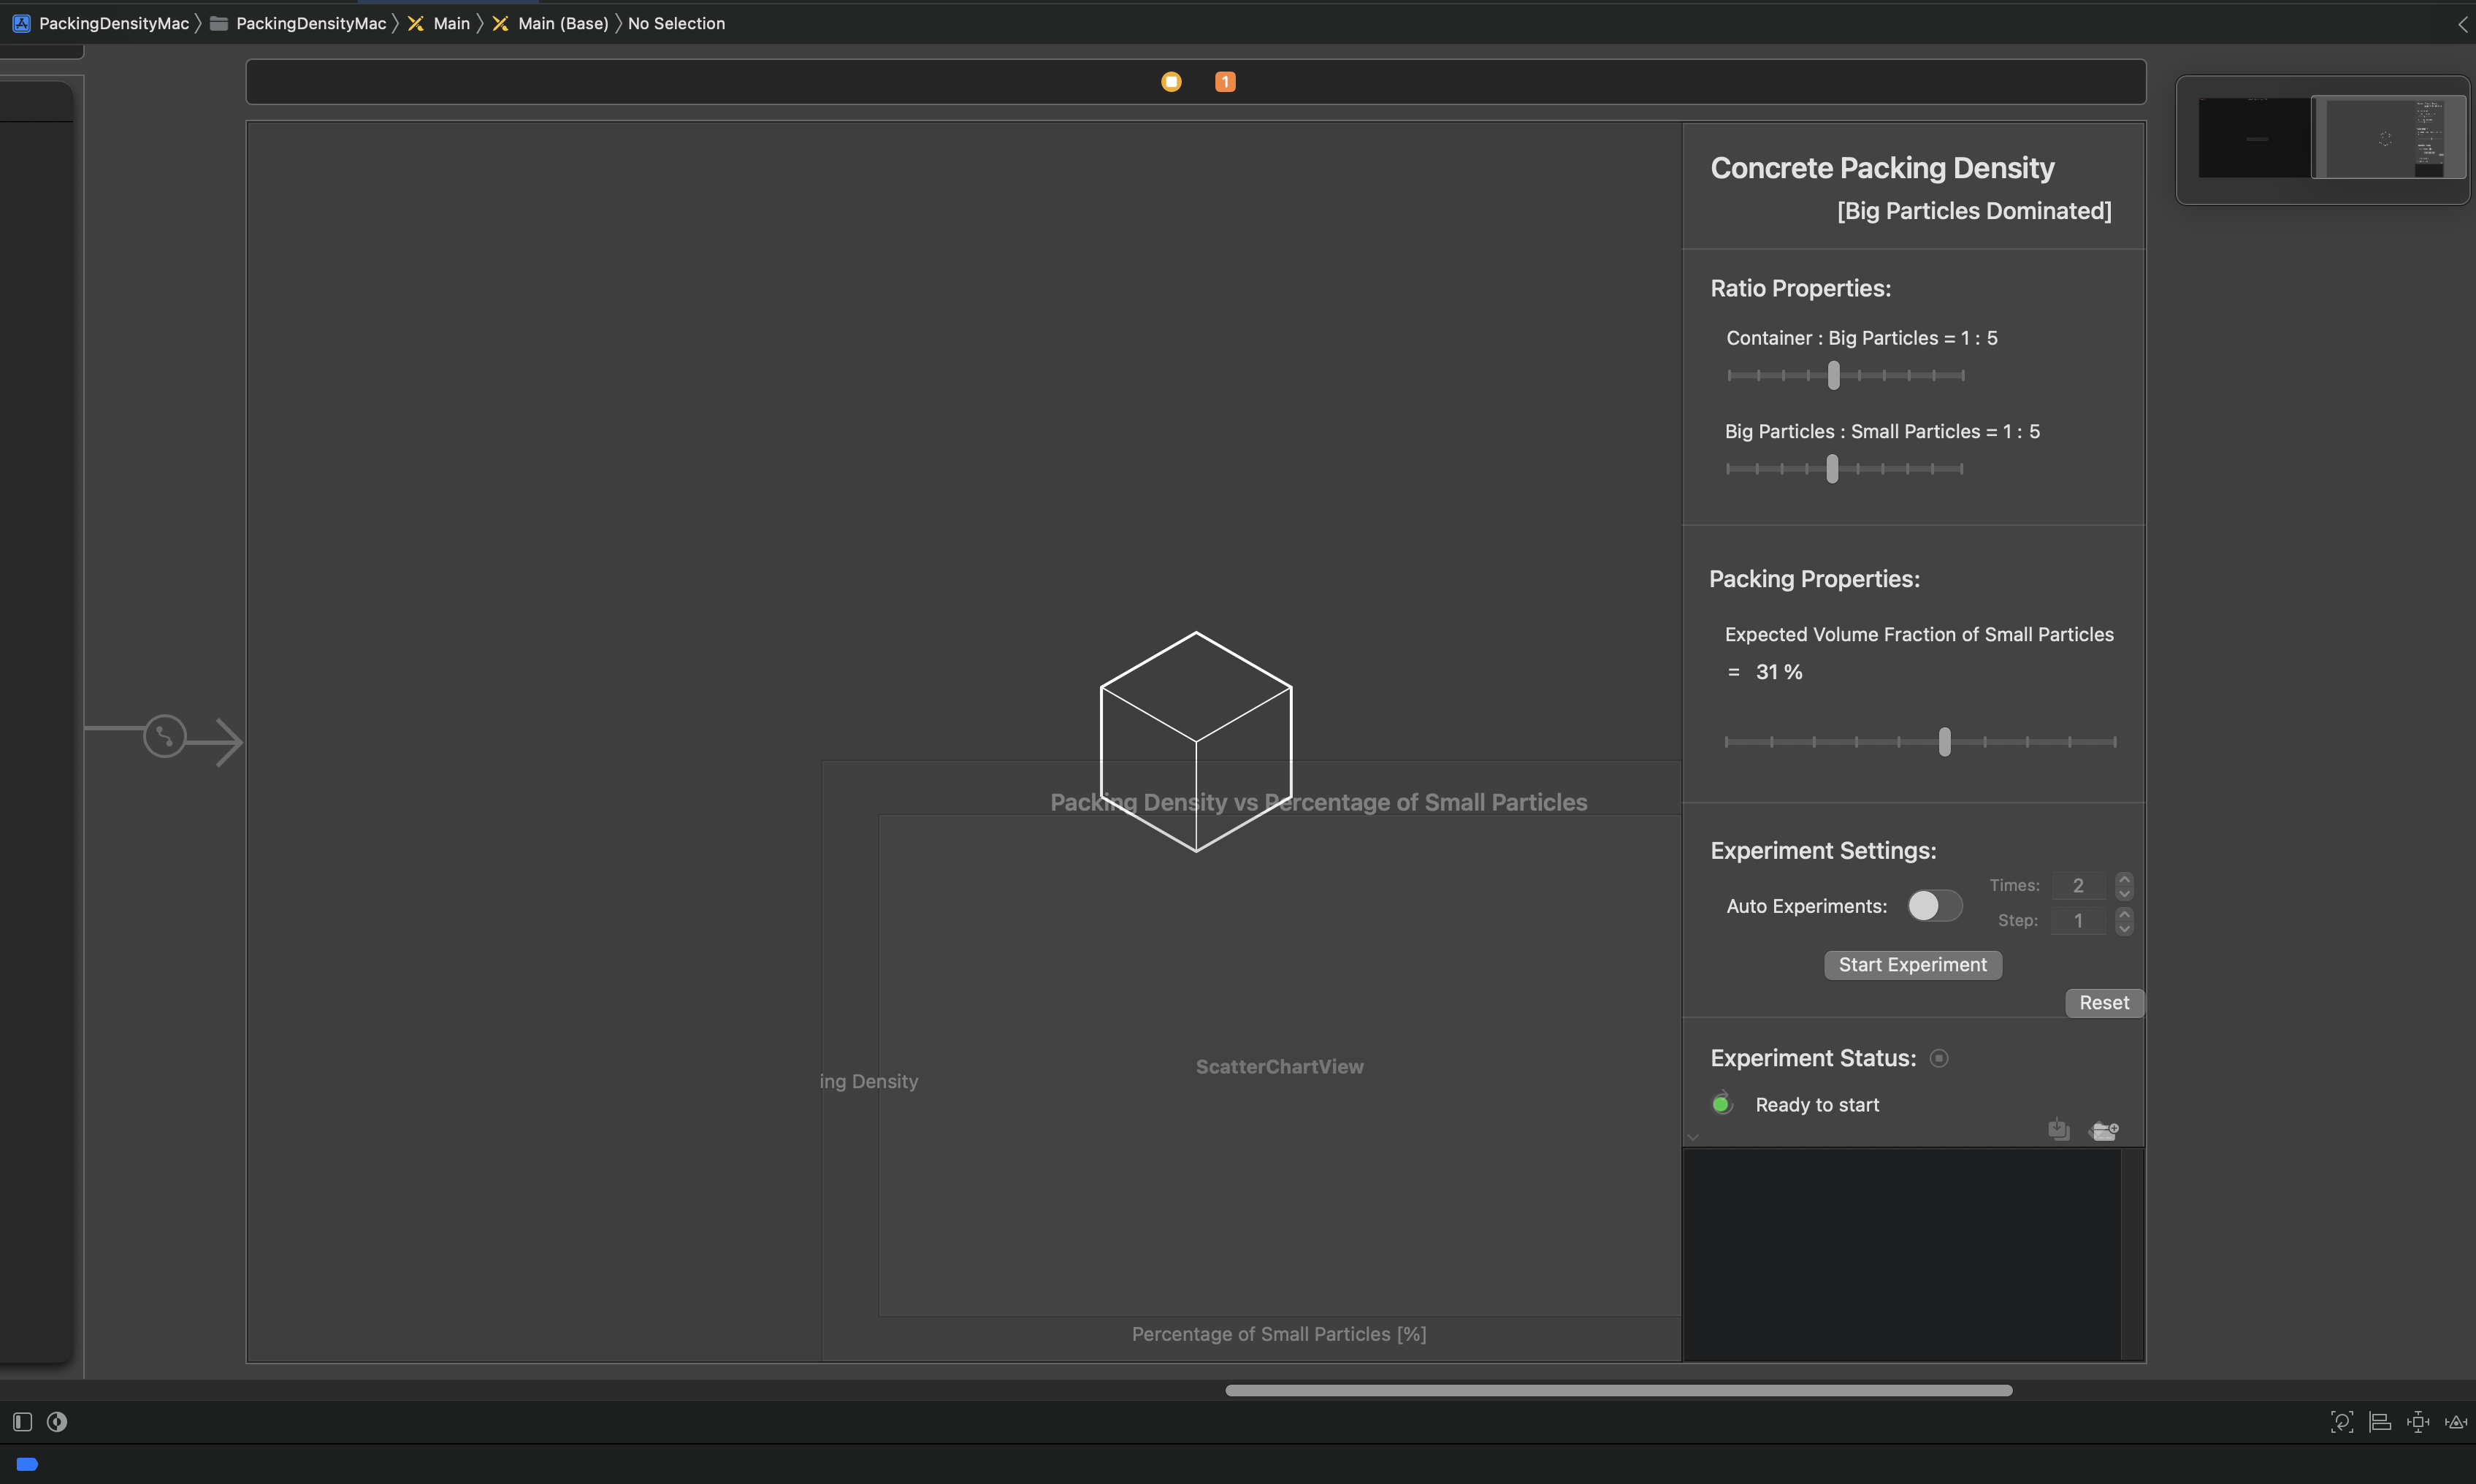Viewport: 2476px width, 1484px height.
Task: Click the Update Frames icon in the canvas toolbar
Action: tap(2342, 1421)
